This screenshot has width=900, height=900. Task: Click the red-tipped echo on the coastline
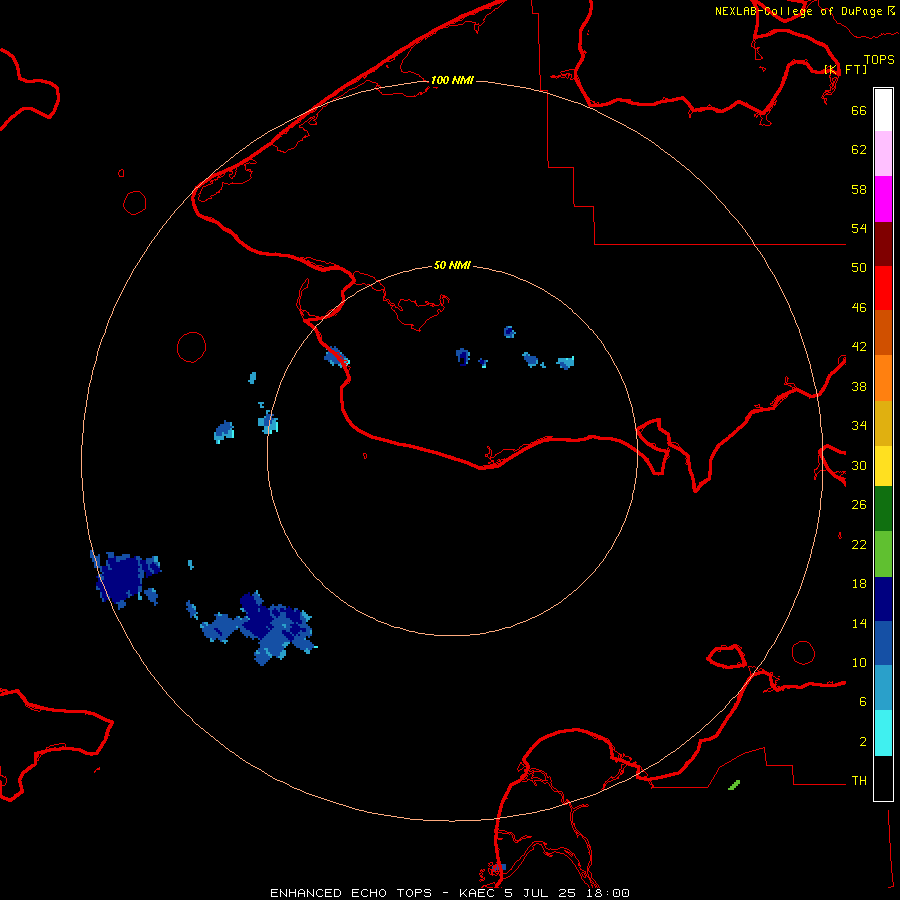337,357
